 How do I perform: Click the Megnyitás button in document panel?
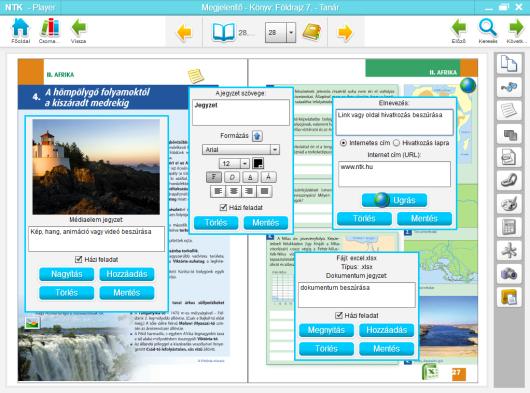[326, 330]
